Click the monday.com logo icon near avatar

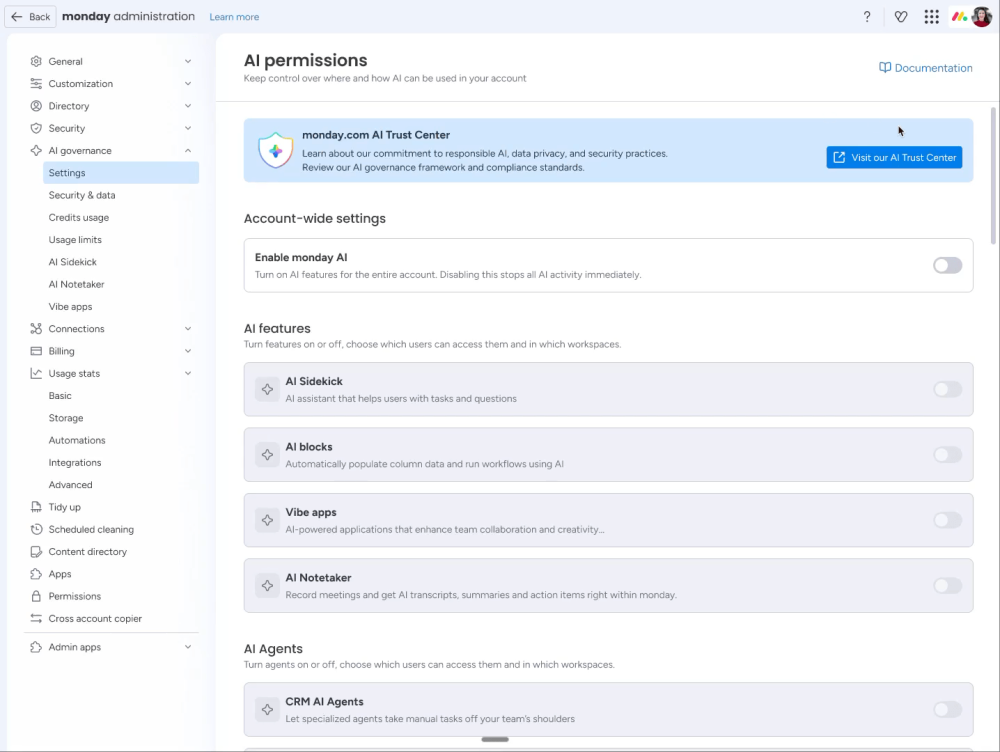click(958, 17)
